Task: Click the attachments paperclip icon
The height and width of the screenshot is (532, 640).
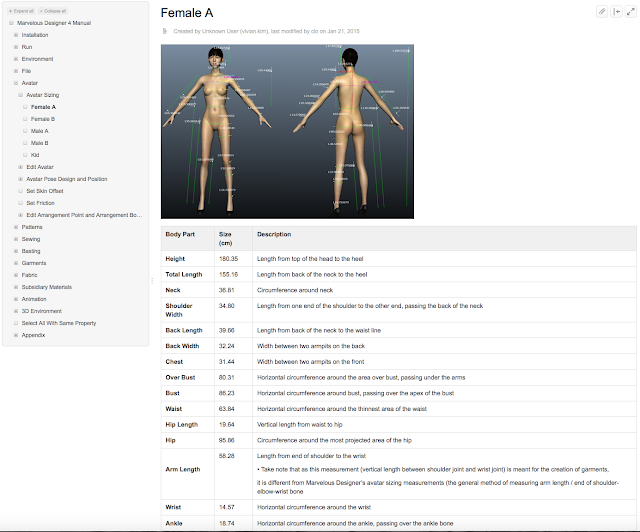Action: (602, 12)
